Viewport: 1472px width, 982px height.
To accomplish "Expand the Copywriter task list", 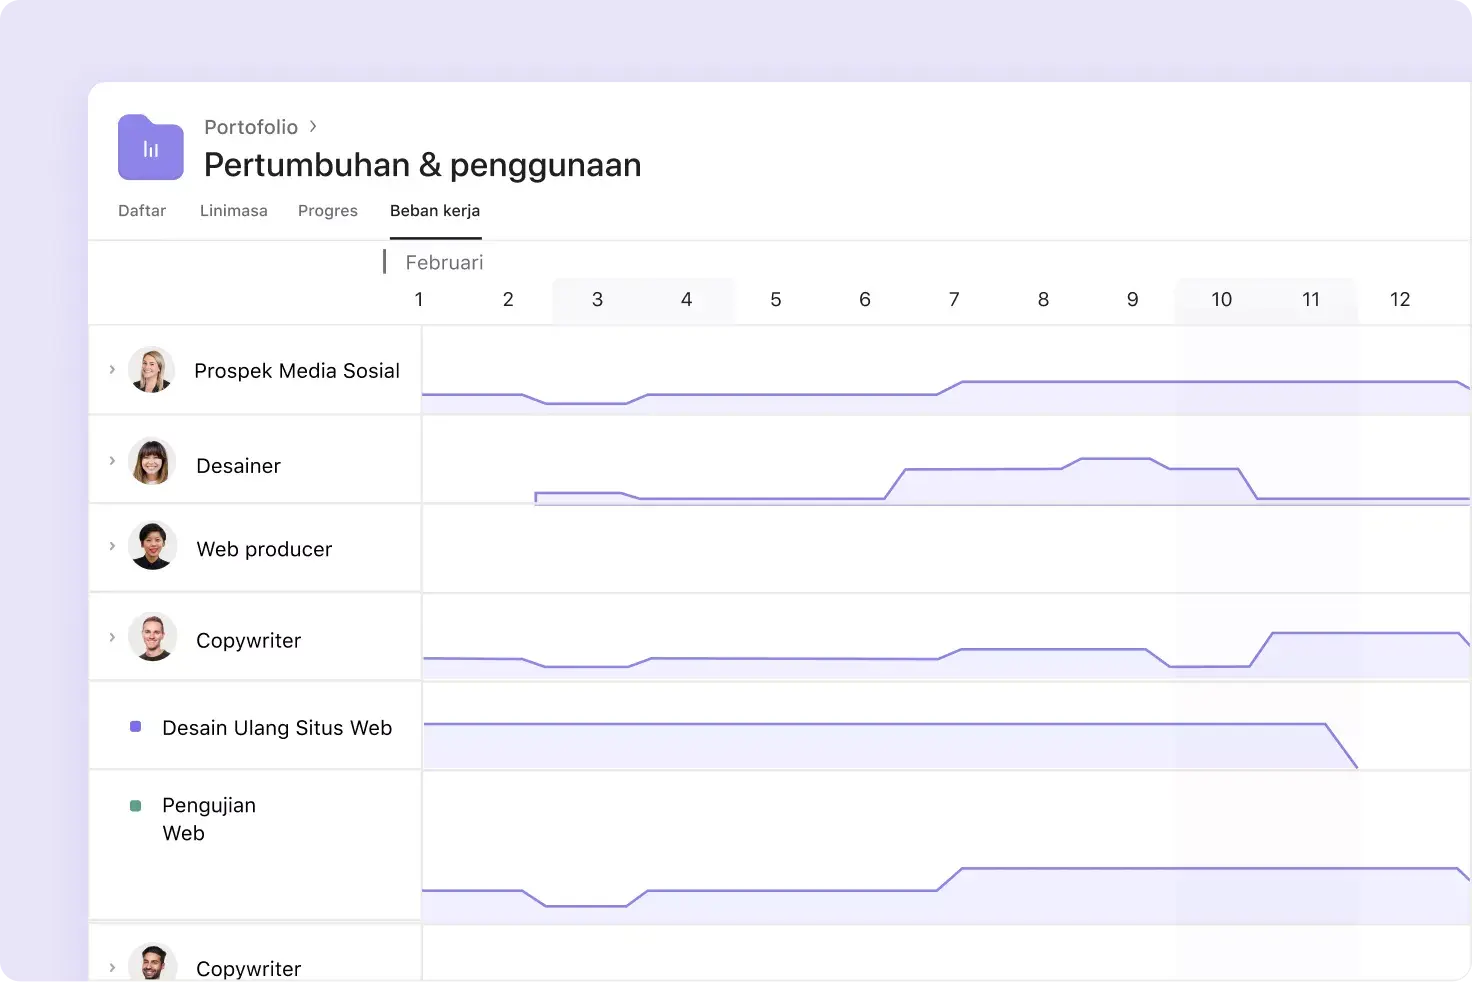I will point(112,637).
